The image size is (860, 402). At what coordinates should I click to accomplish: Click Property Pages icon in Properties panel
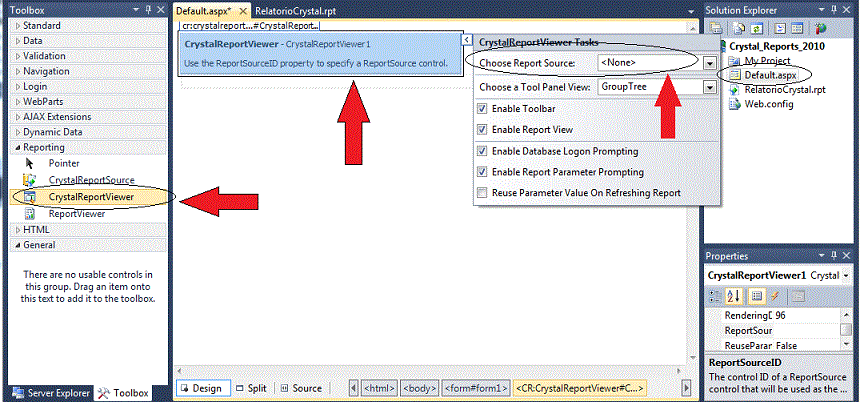click(798, 296)
